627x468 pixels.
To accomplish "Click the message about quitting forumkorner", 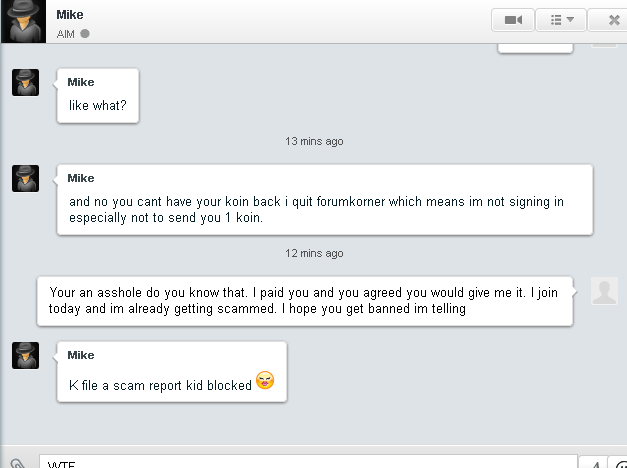I will 316,209.
